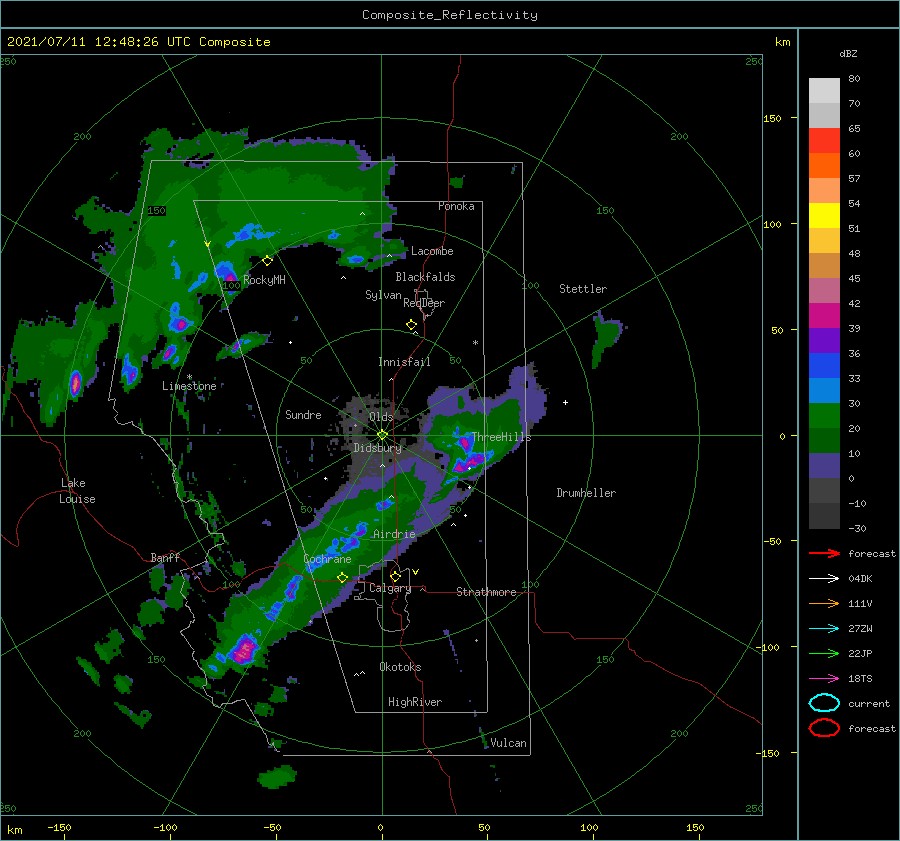Click the yellow station marker near RedDeer
This screenshot has height=841, width=900.
coord(411,325)
